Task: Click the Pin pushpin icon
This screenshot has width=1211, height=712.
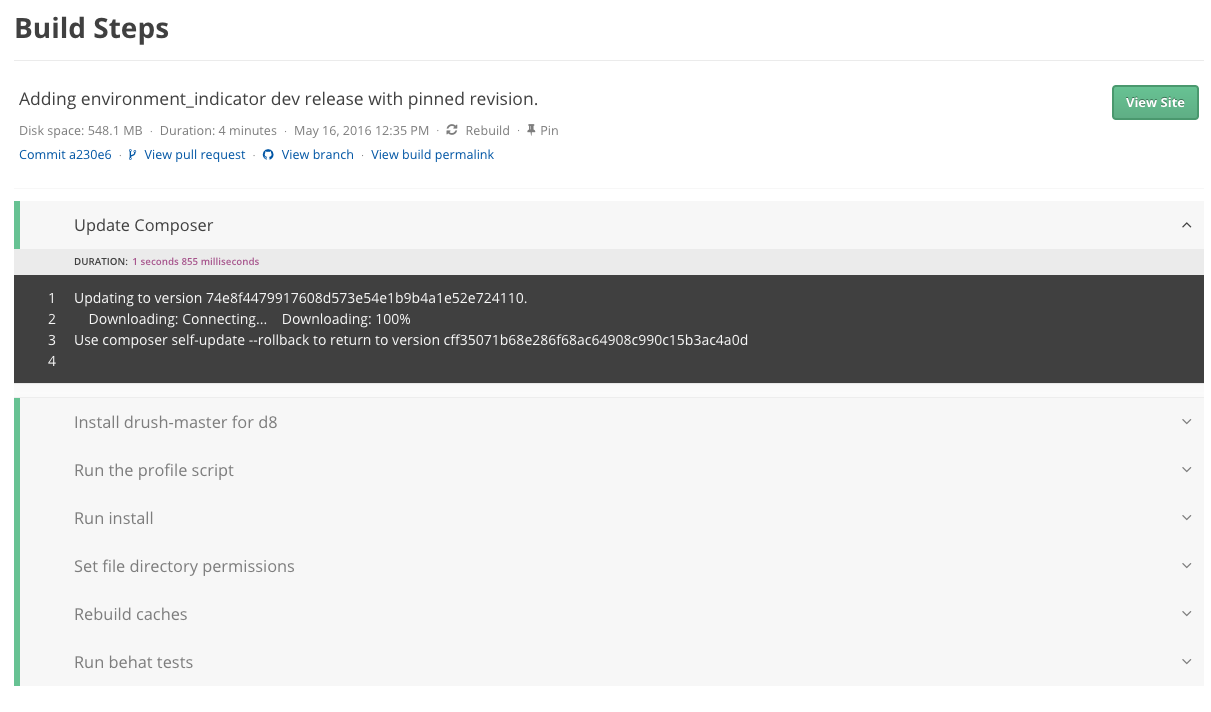Action: 531,130
